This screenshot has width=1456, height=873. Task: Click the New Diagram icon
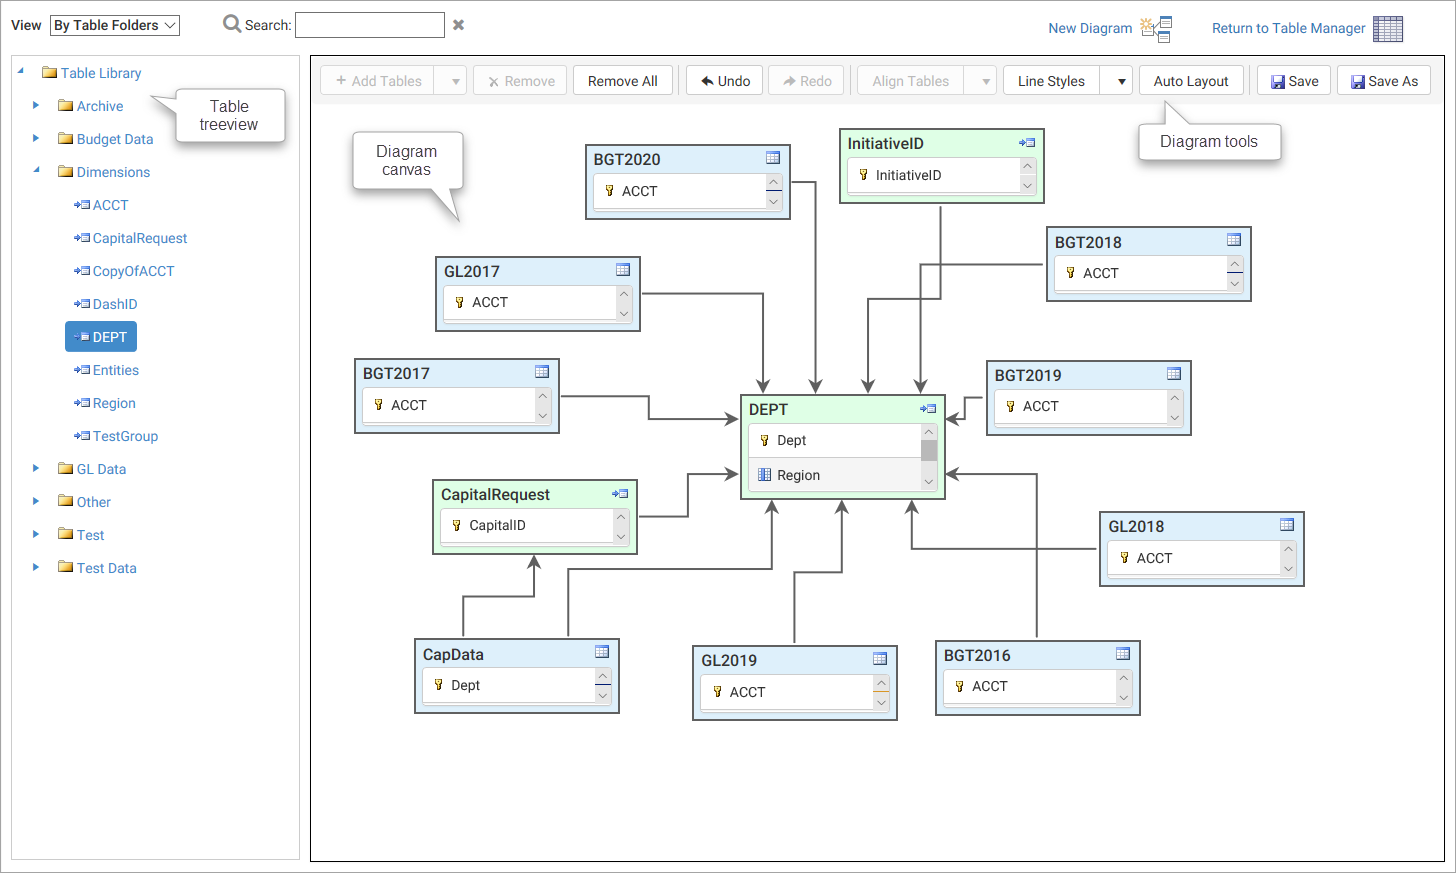[1155, 27]
